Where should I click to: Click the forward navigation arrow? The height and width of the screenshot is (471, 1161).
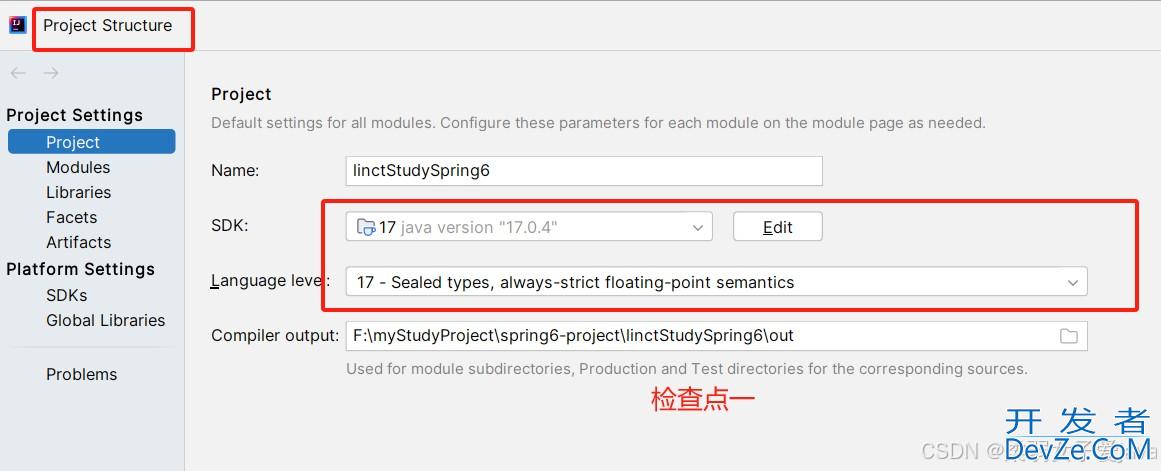51,73
